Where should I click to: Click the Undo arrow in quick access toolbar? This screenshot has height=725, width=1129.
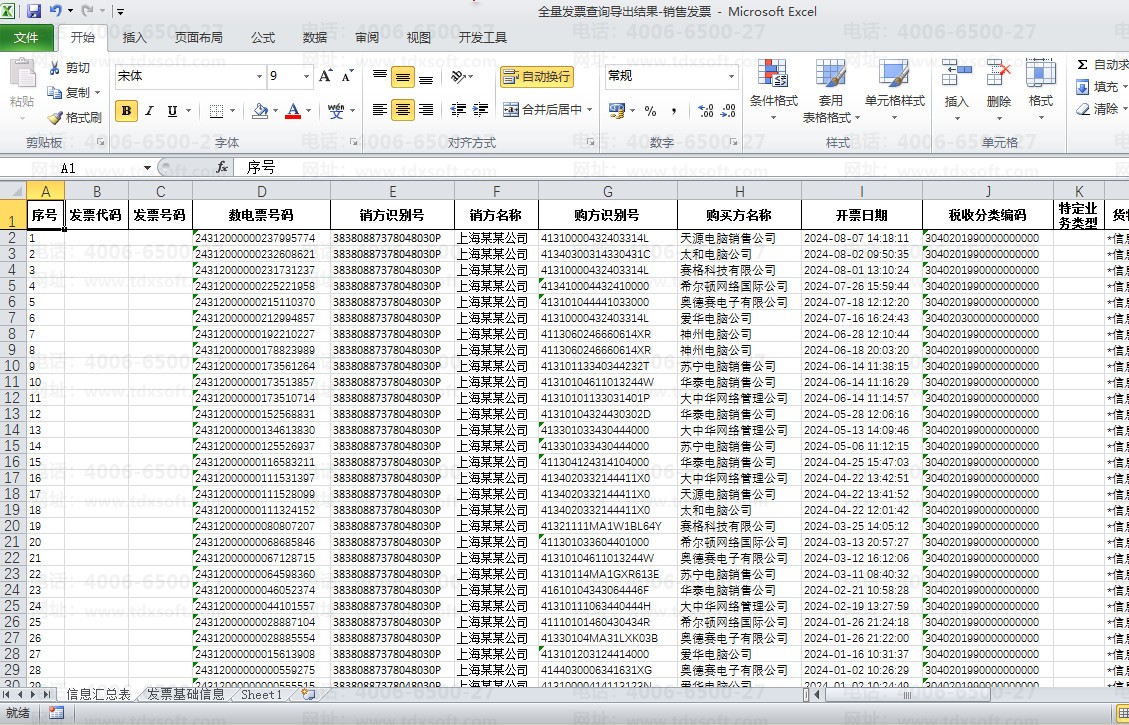(55, 11)
